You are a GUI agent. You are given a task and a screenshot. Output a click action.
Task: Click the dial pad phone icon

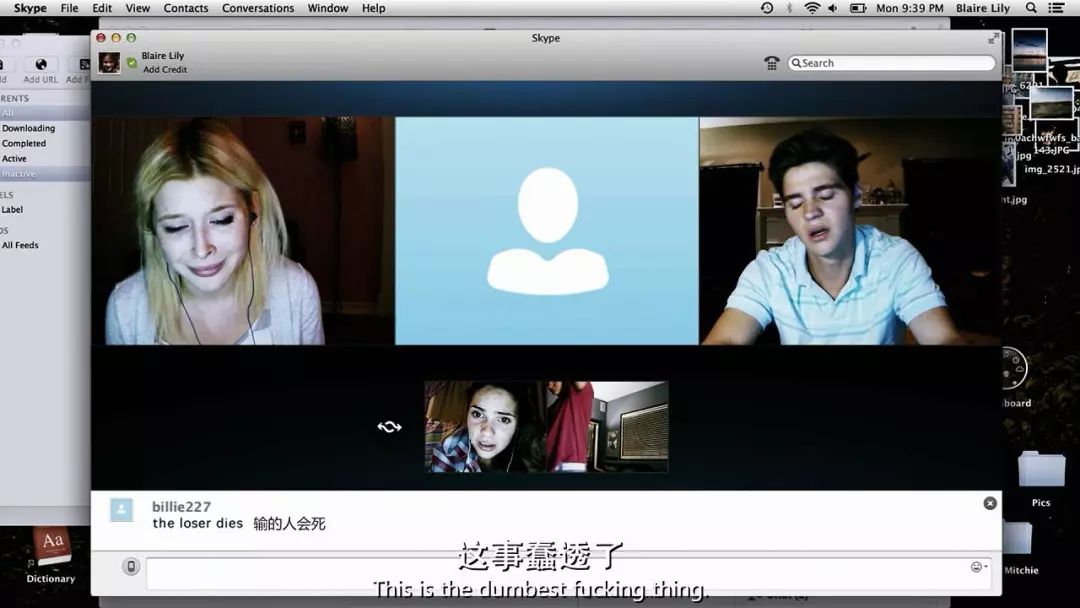pyautogui.click(x=771, y=63)
